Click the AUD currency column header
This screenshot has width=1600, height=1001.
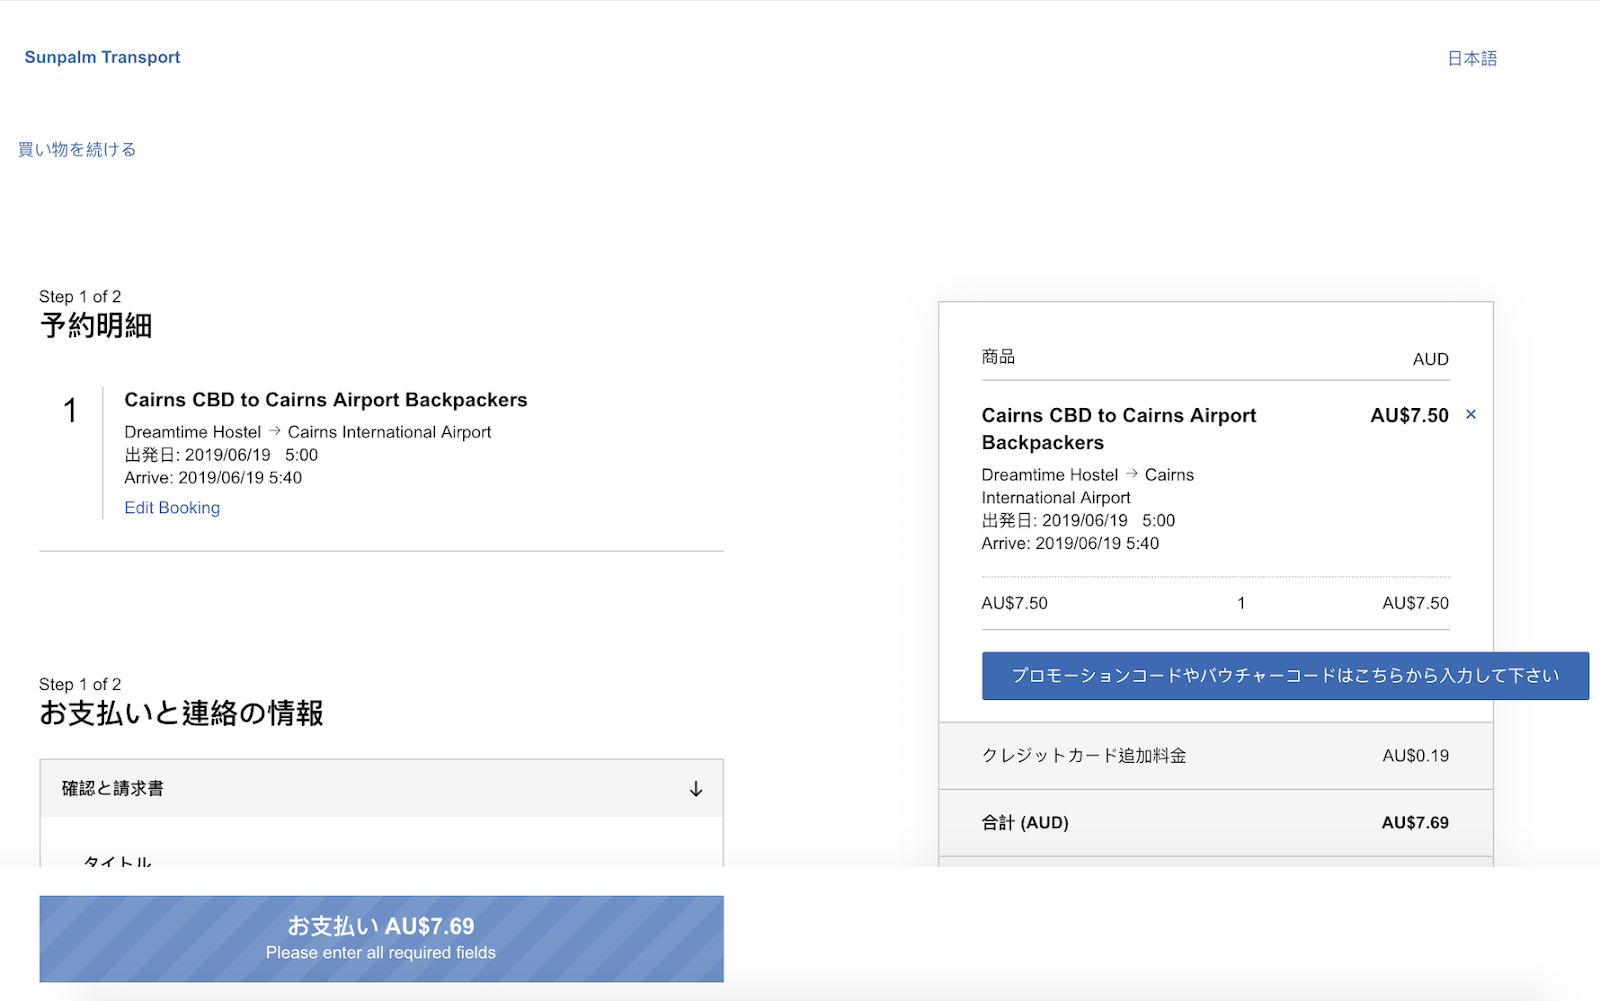point(1430,359)
